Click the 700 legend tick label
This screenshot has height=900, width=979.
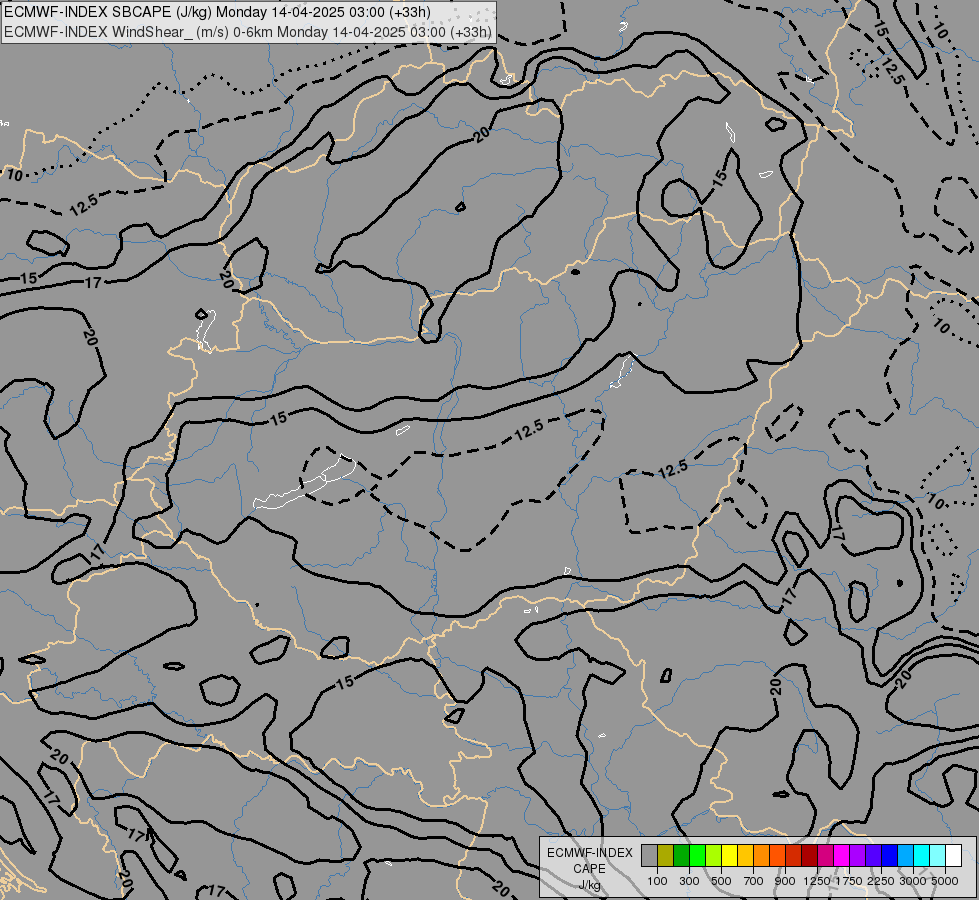click(754, 881)
